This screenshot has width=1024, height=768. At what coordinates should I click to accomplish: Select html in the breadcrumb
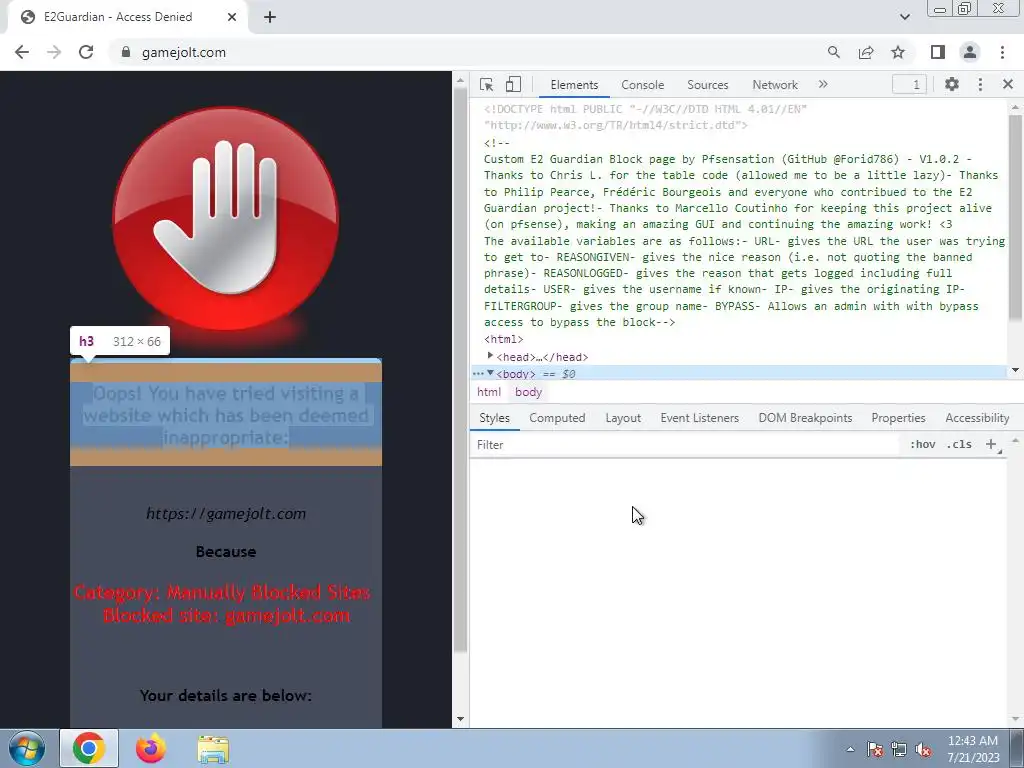488,392
